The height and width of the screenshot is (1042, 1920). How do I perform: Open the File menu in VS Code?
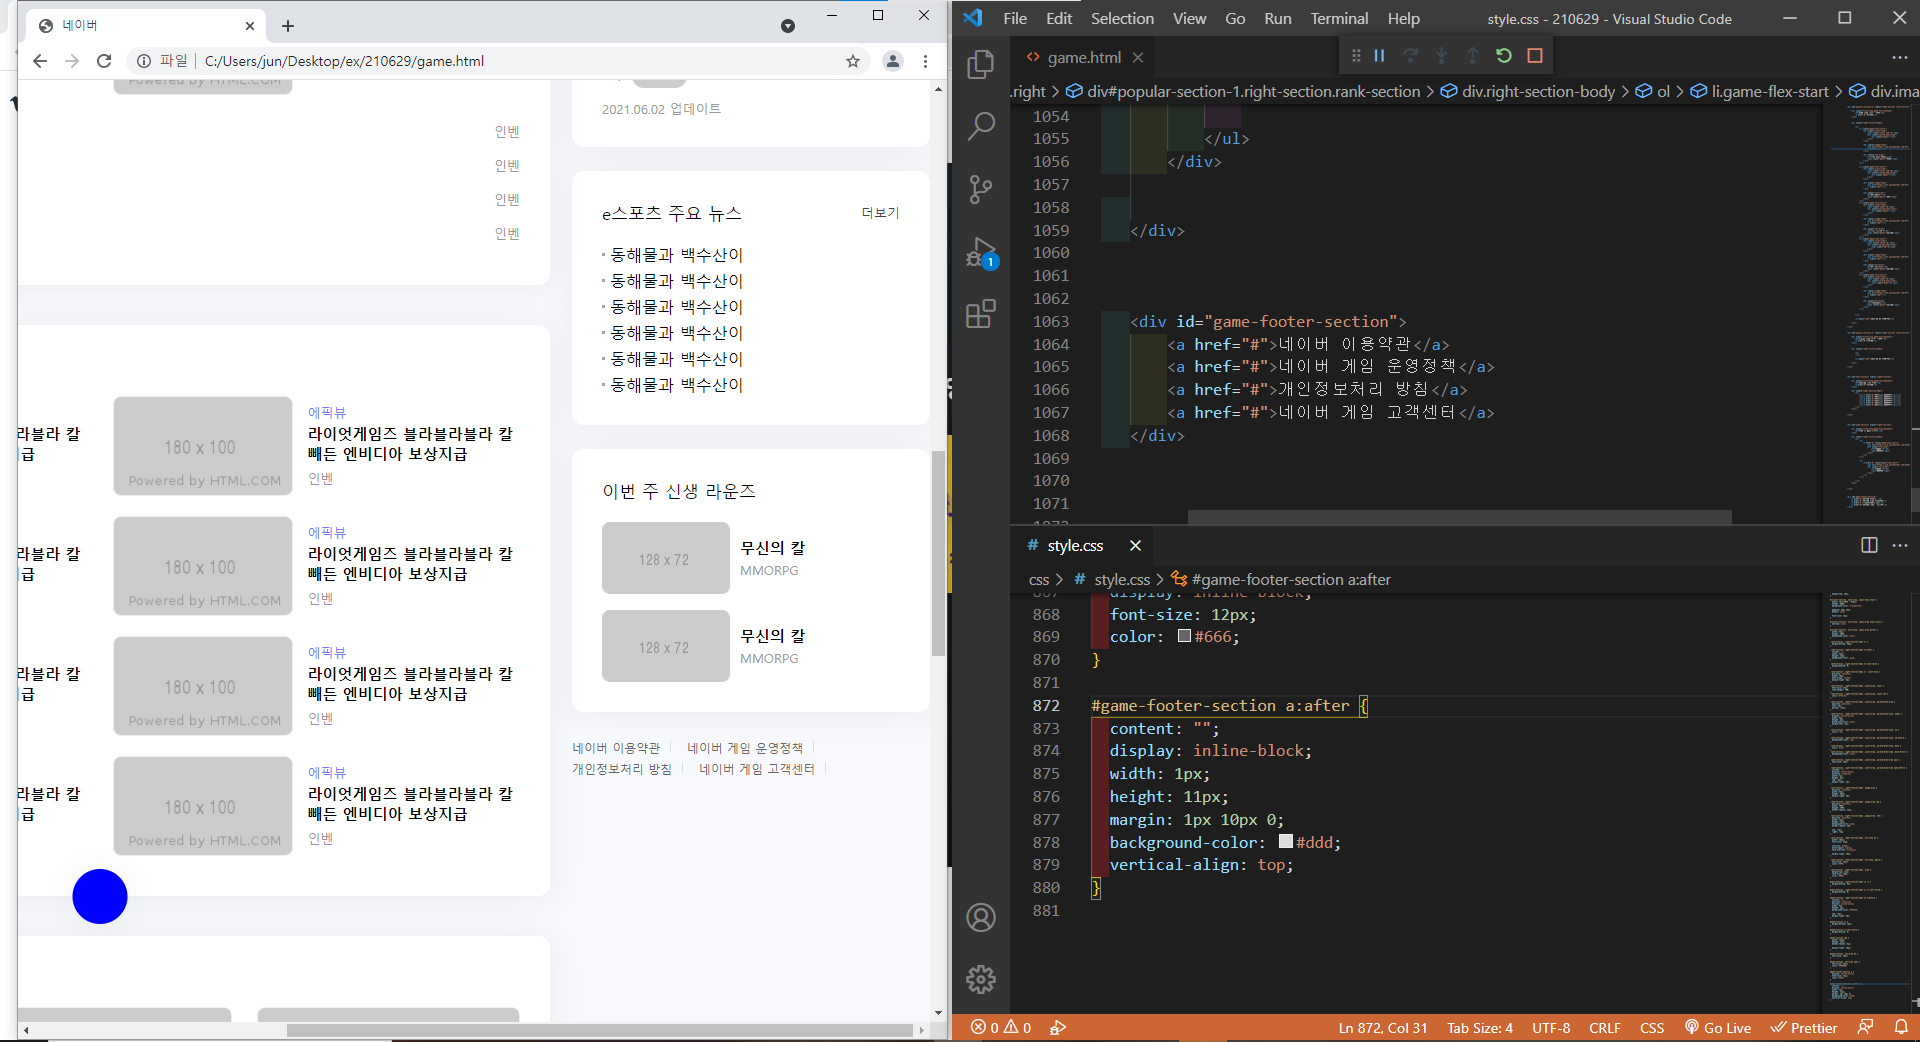(1015, 18)
